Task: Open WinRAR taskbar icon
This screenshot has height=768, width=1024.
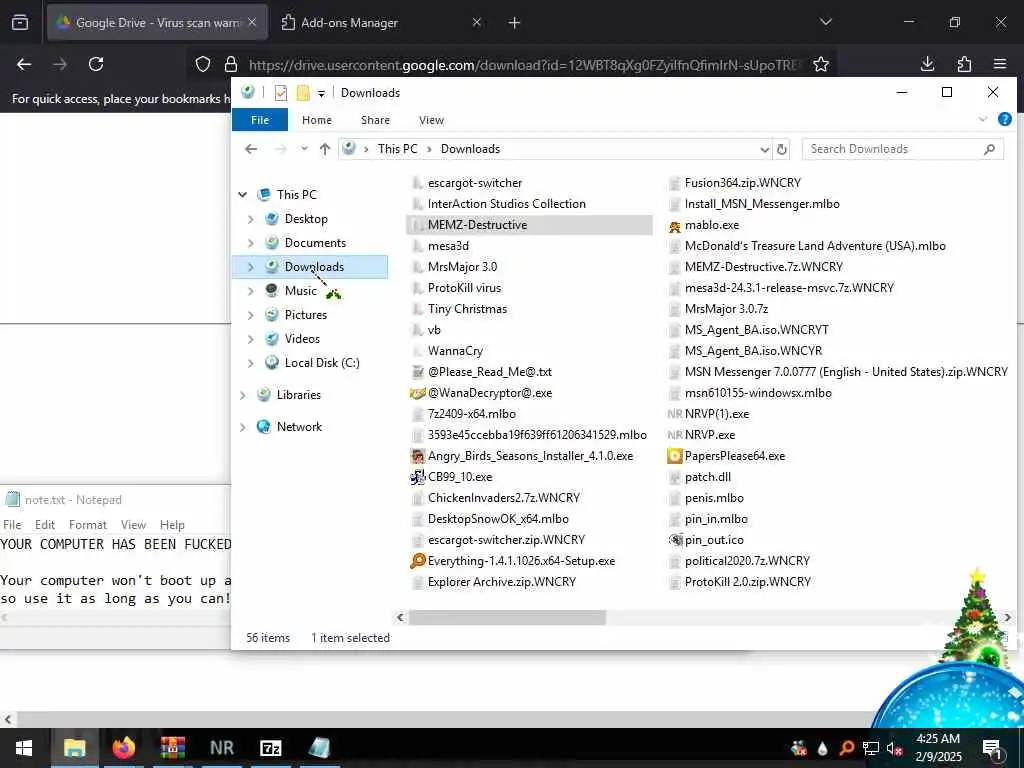Action: [x=173, y=748]
